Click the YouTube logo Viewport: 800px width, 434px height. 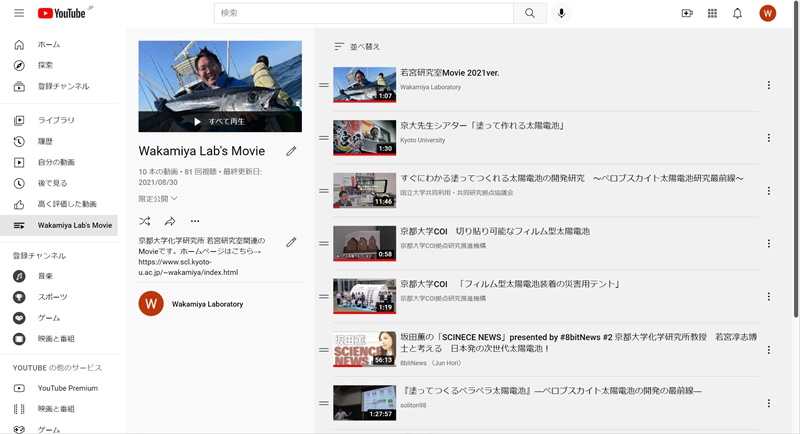(62, 13)
